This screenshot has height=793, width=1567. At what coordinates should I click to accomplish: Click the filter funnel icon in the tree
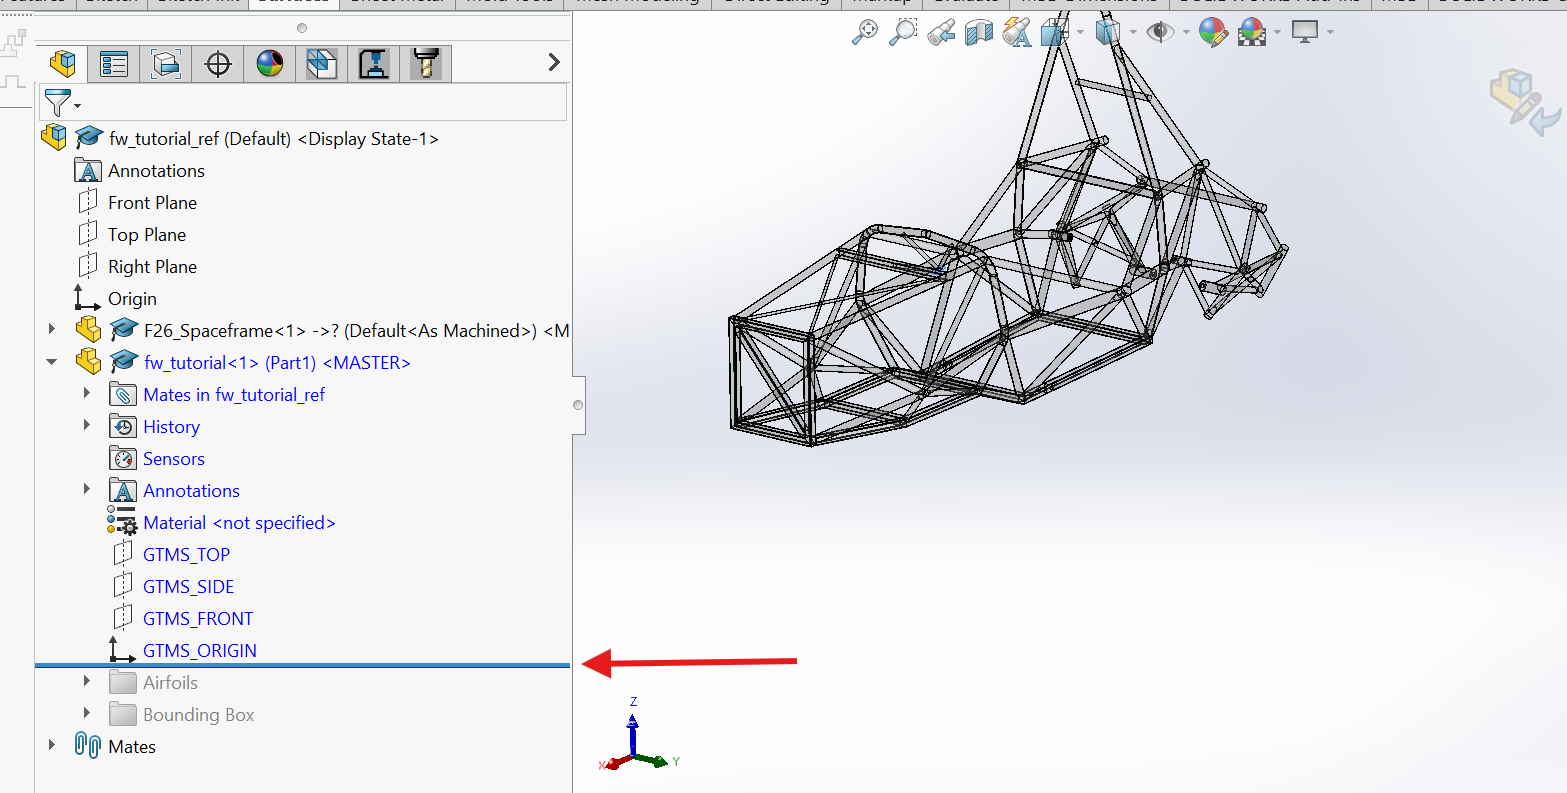[x=58, y=102]
